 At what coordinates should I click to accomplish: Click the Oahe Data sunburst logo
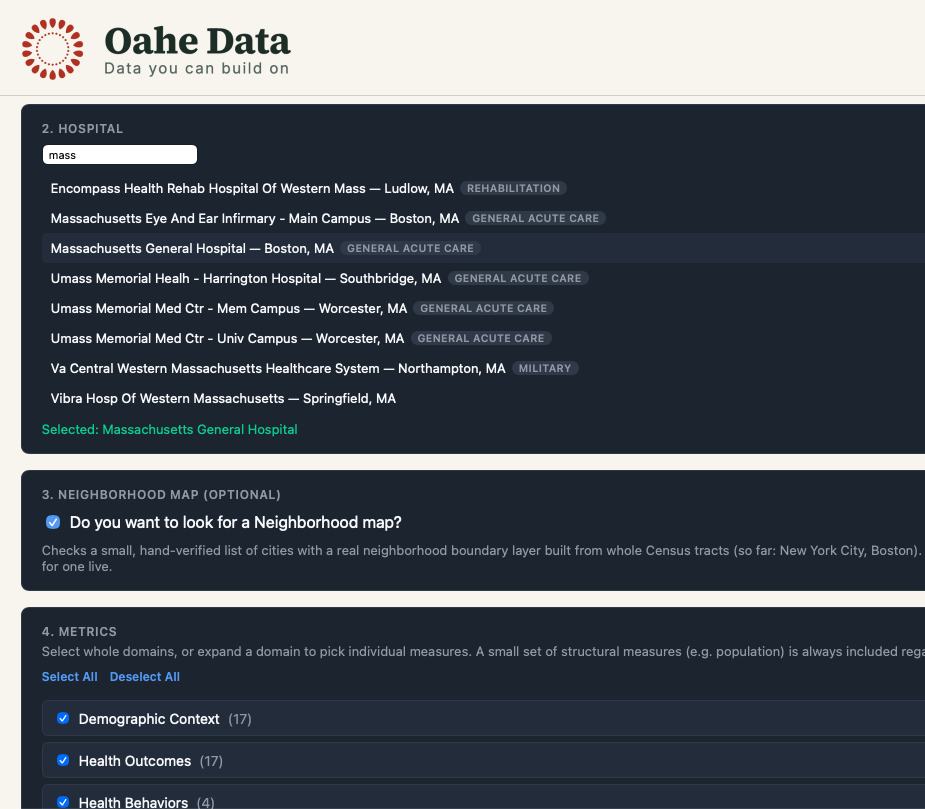pos(53,49)
